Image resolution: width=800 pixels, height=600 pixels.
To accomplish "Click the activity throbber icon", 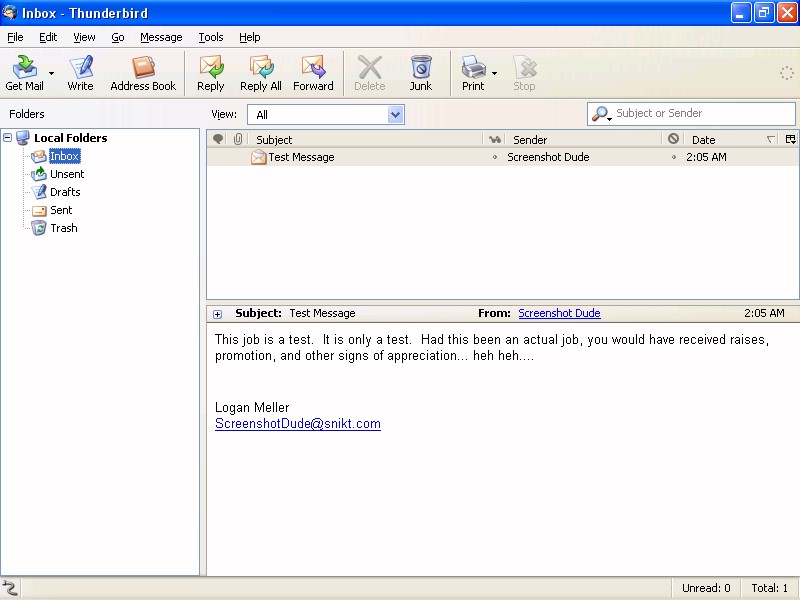I will (787, 73).
